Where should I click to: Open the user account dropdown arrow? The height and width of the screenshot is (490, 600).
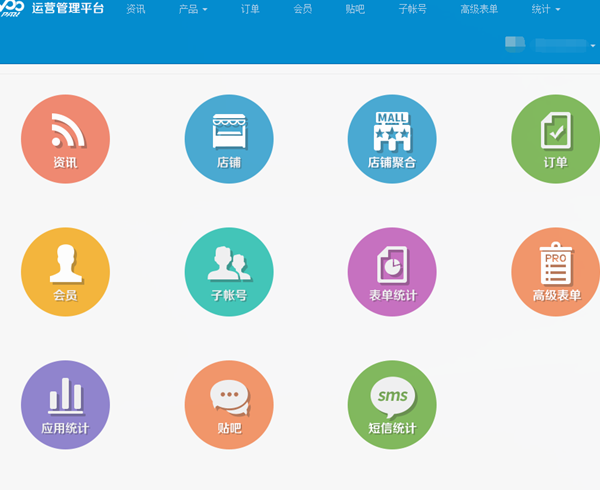(592, 46)
